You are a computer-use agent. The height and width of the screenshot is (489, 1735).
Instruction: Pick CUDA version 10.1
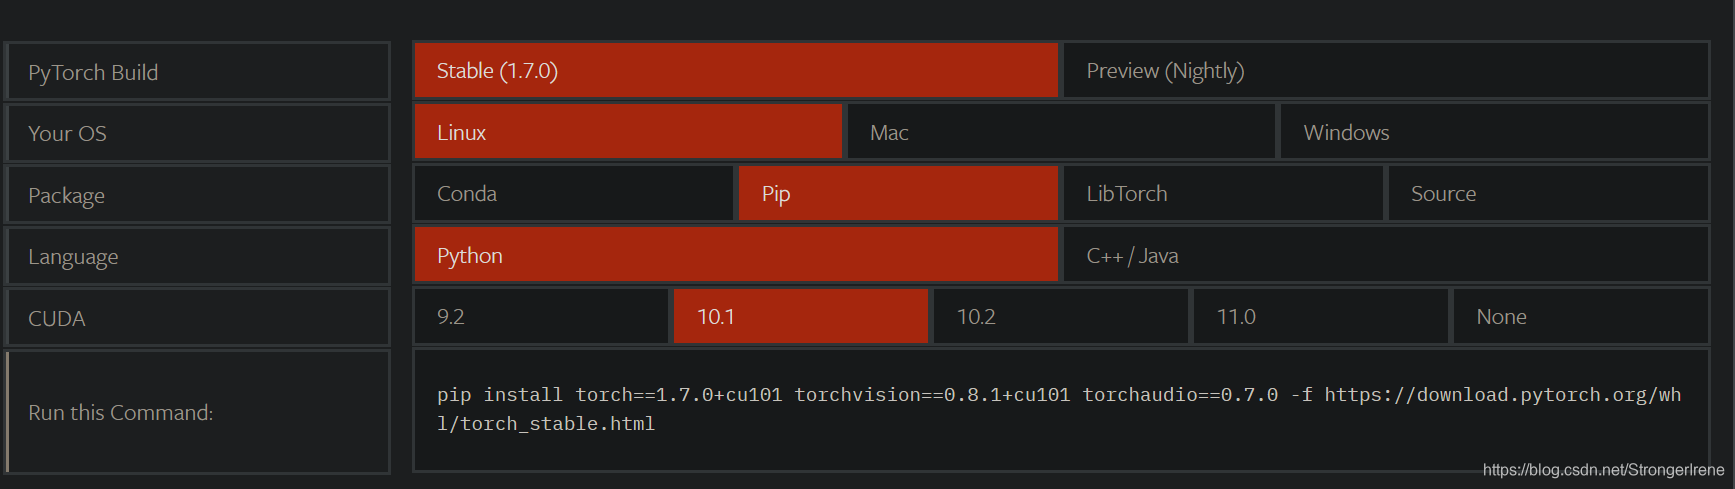[x=801, y=317]
